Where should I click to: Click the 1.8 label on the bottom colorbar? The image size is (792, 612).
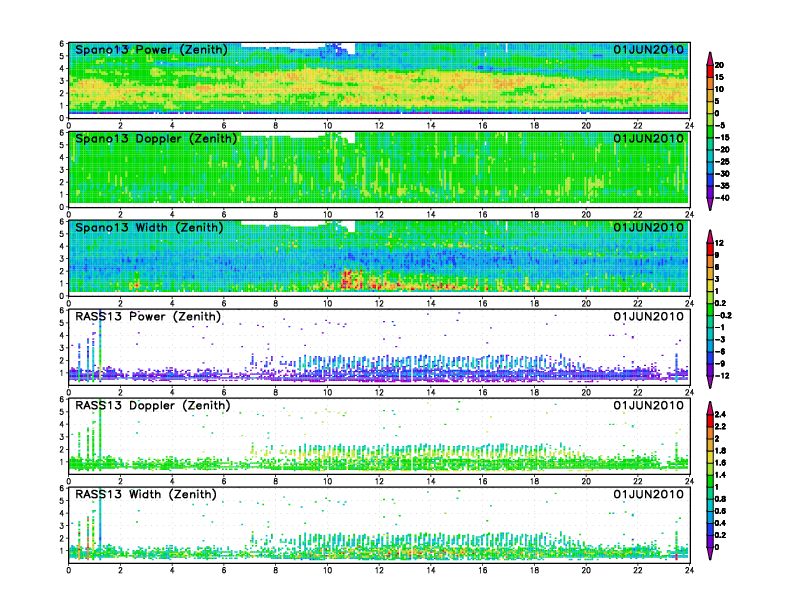pos(720,450)
